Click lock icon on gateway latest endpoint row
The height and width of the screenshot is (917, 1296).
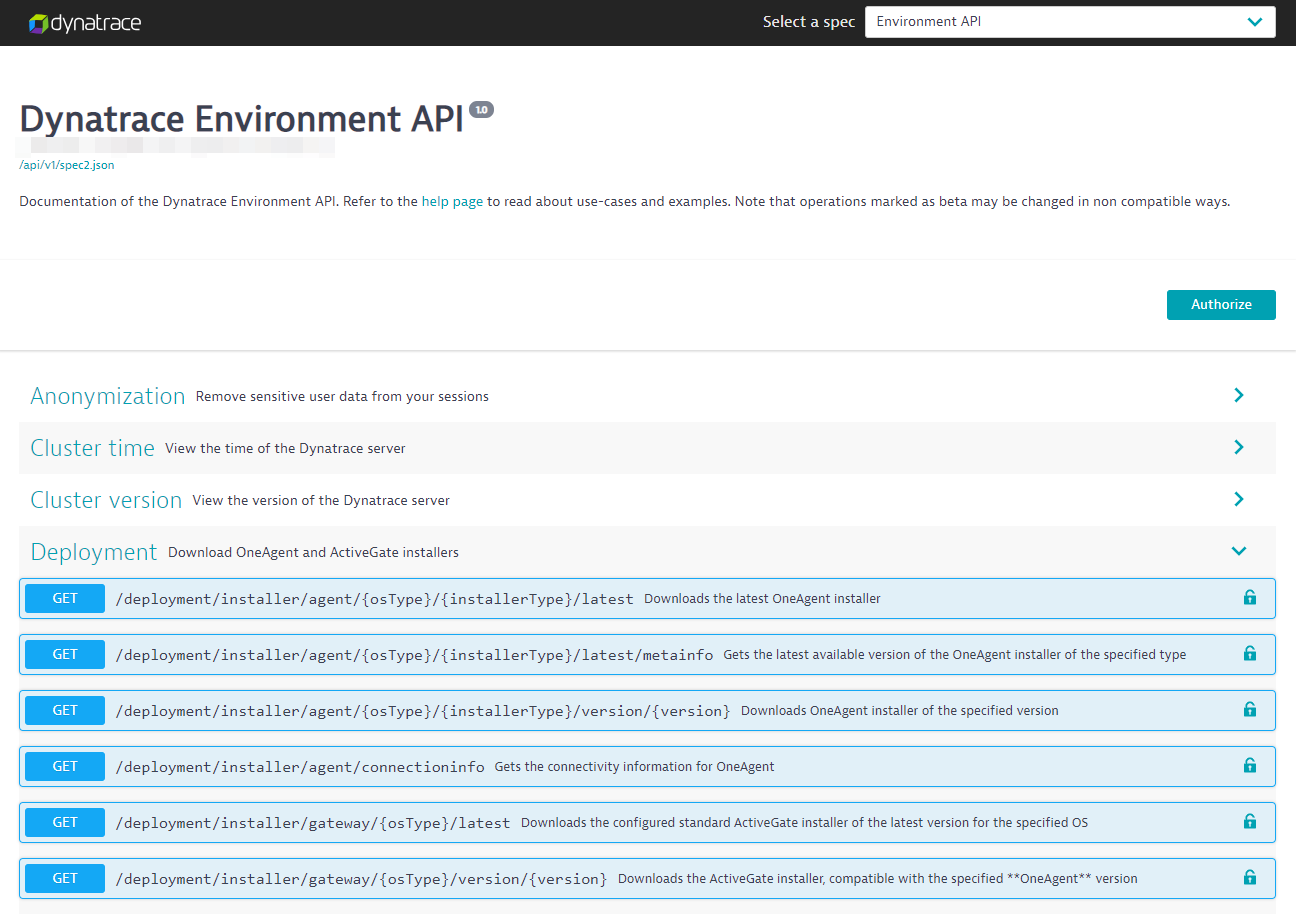(x=1249, y=822)
